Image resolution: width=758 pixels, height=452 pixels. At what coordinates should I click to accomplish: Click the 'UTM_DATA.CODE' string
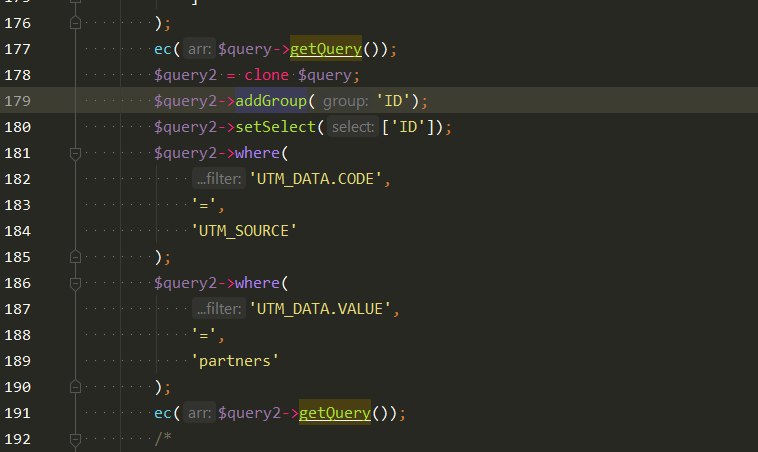coord(316,179)
